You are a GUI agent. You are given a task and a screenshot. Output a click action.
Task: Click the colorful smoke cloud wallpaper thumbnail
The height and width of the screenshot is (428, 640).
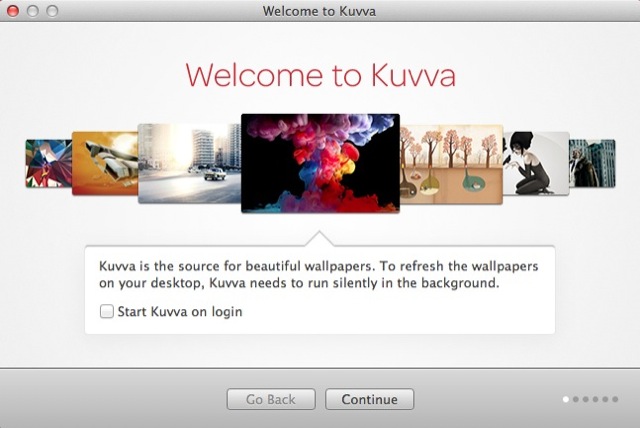320,163
